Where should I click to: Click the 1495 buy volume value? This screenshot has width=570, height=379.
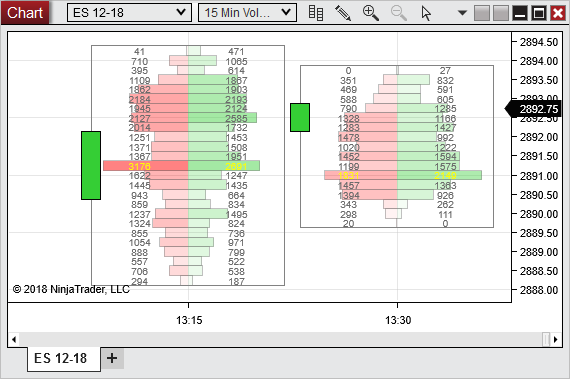click(x=236, y=214)
